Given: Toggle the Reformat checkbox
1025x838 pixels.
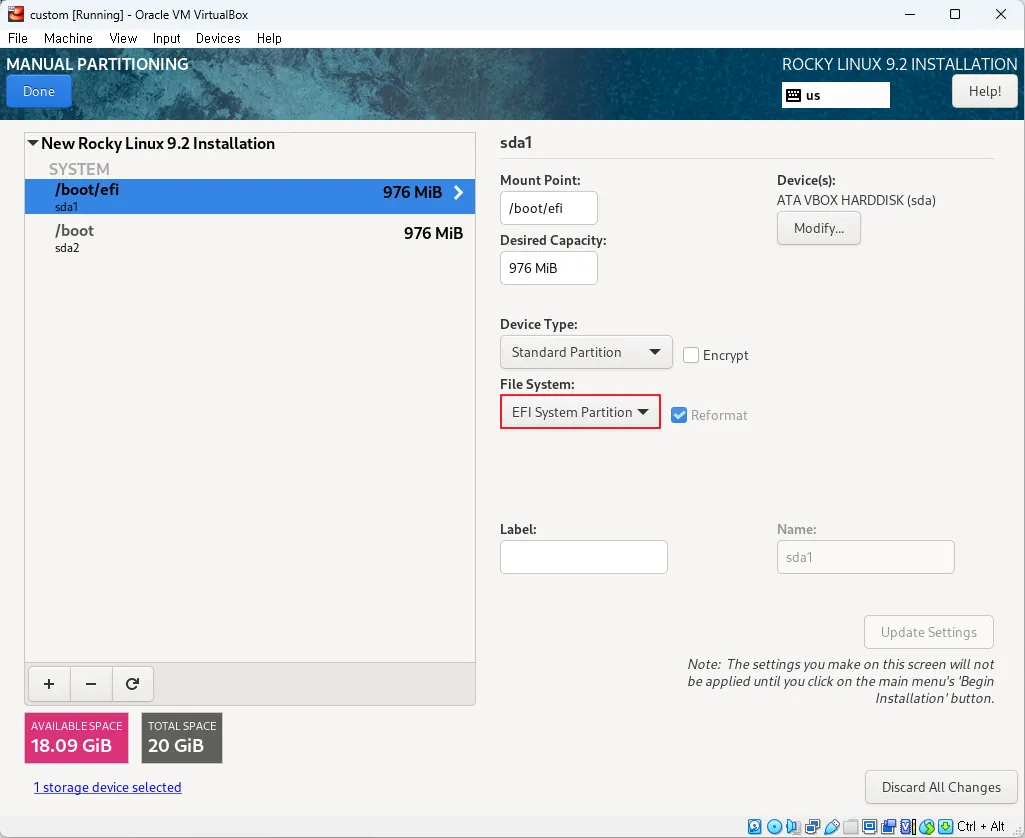Looking at the screenshot, I should pos(679,415).
